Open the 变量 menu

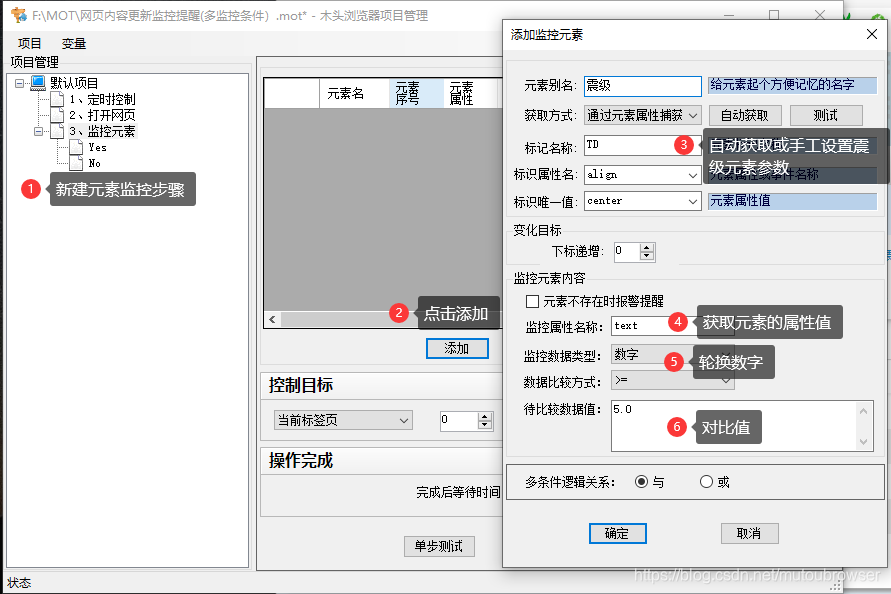(x=74, y=43)
